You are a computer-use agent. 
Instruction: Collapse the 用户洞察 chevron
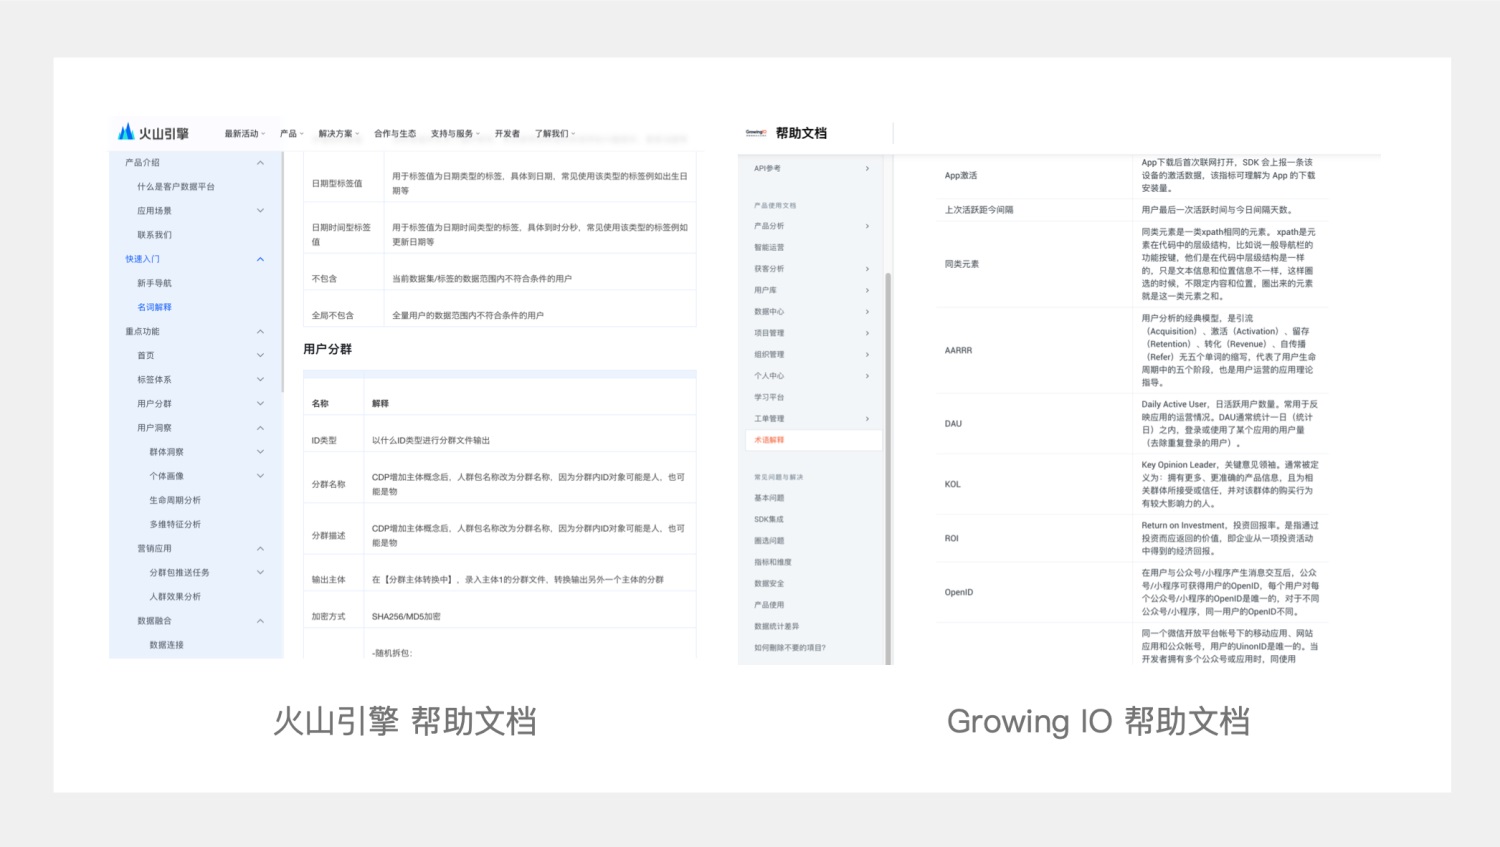click(x=260, y=428)
